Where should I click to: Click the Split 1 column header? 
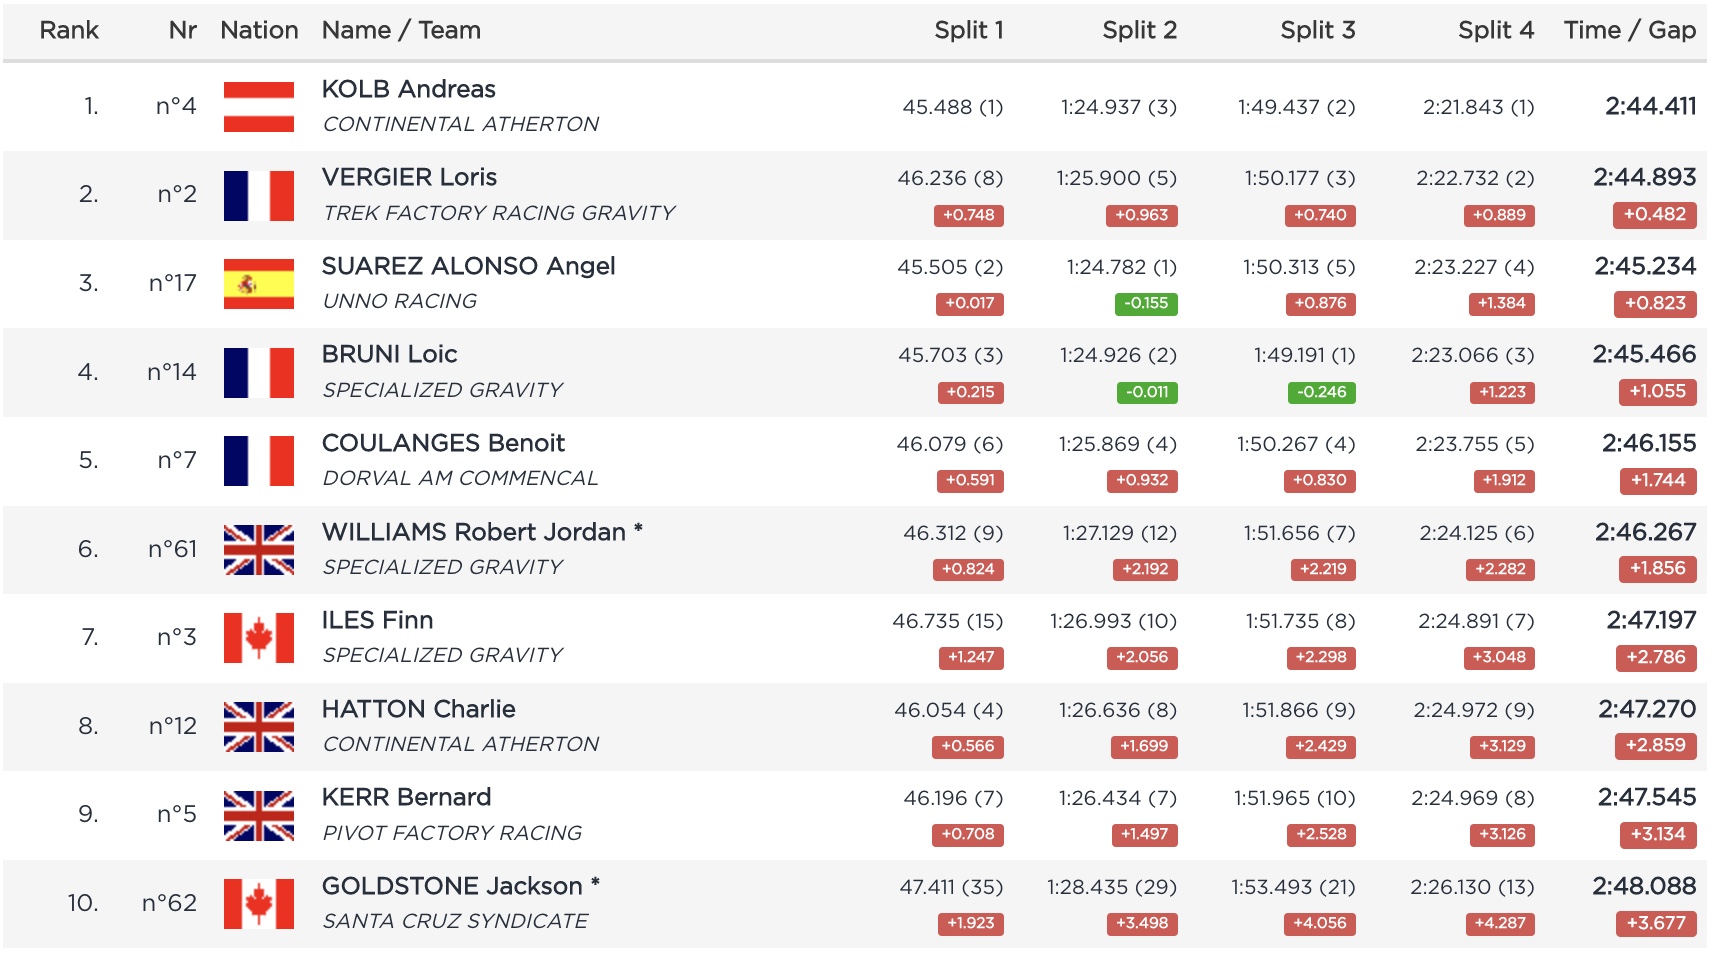968,30
